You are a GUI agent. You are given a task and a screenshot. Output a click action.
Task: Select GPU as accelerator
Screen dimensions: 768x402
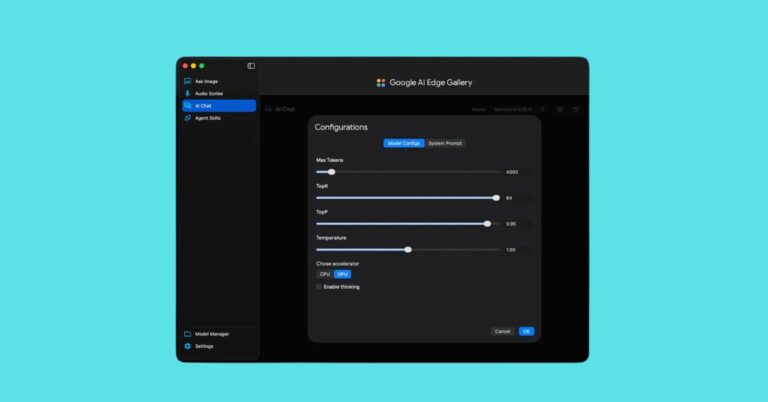click(342, 274)
